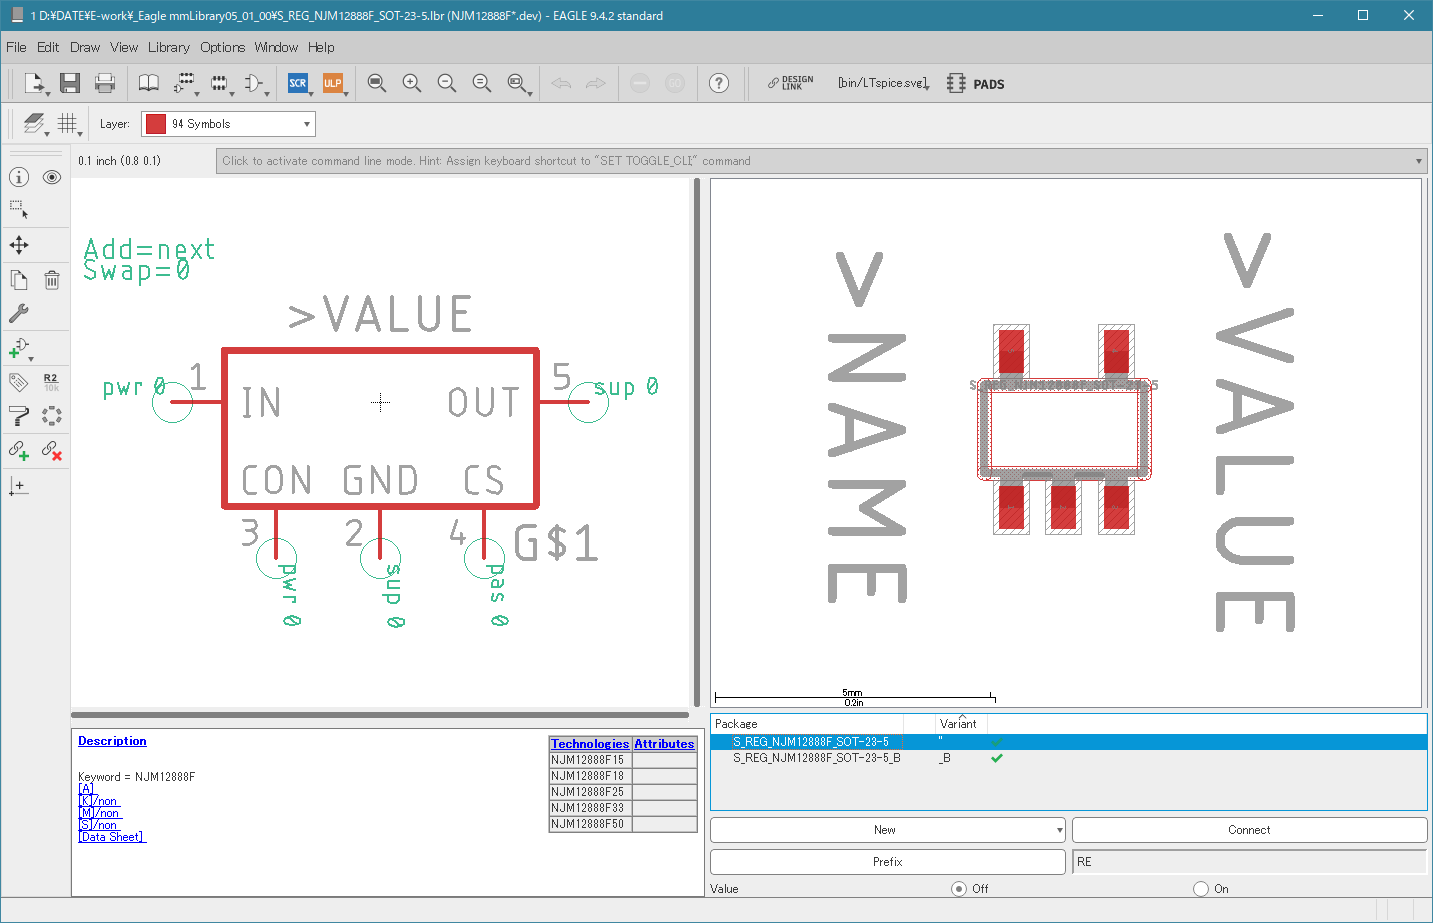Click the Connect button
The height and width of the screenshot is (923, 1433).
1249,830
